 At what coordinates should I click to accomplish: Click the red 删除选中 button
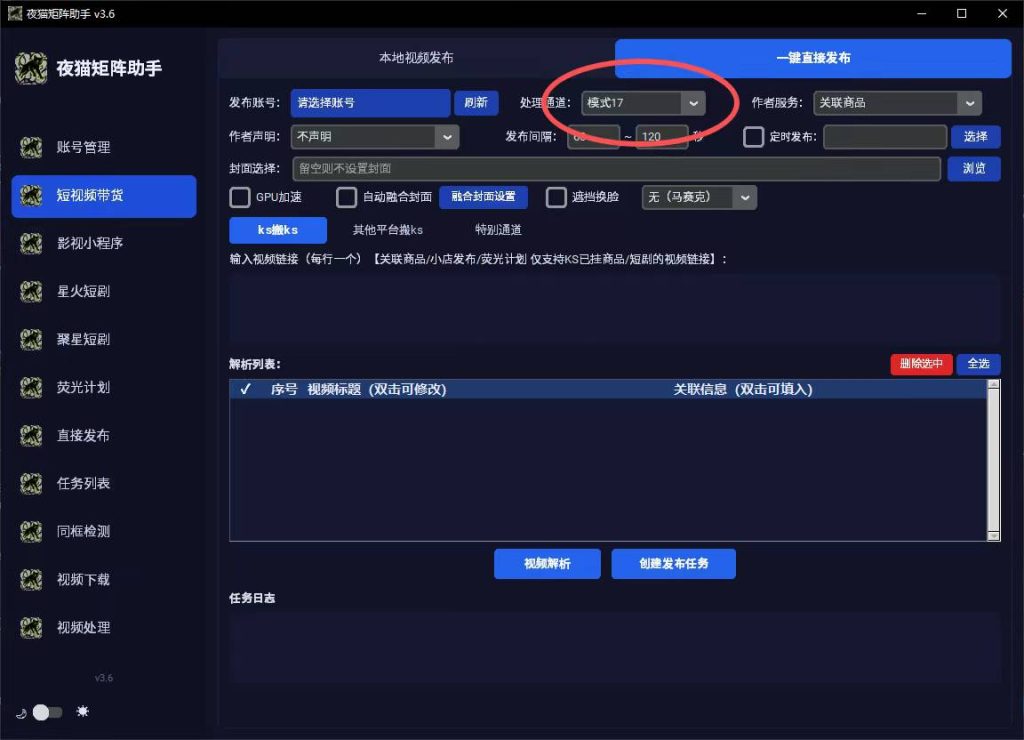click(x=921, y=364)
